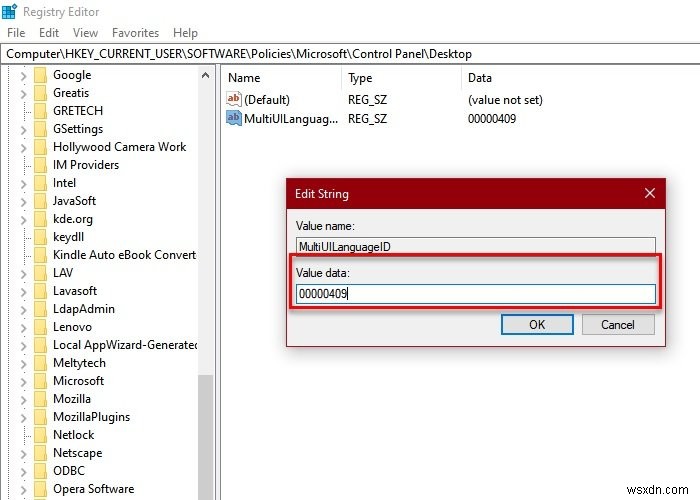Expand the Netscape registry key
This screenshot has height=500, width=700.
(24, 454)
